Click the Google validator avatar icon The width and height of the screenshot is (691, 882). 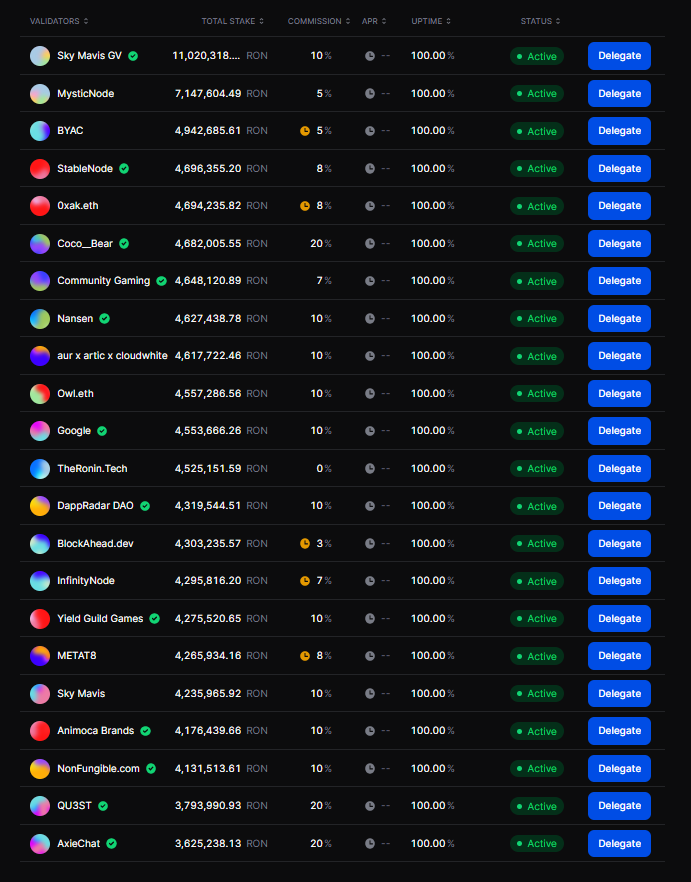coord(38,430)
